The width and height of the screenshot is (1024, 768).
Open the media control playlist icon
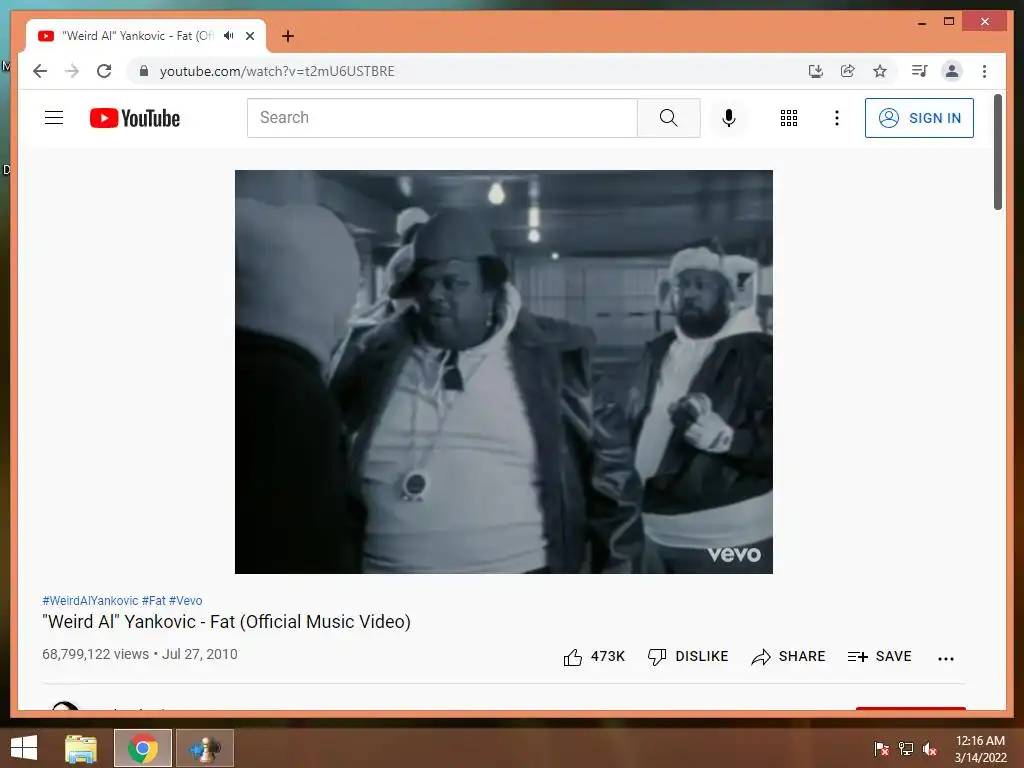pos(920,71)
